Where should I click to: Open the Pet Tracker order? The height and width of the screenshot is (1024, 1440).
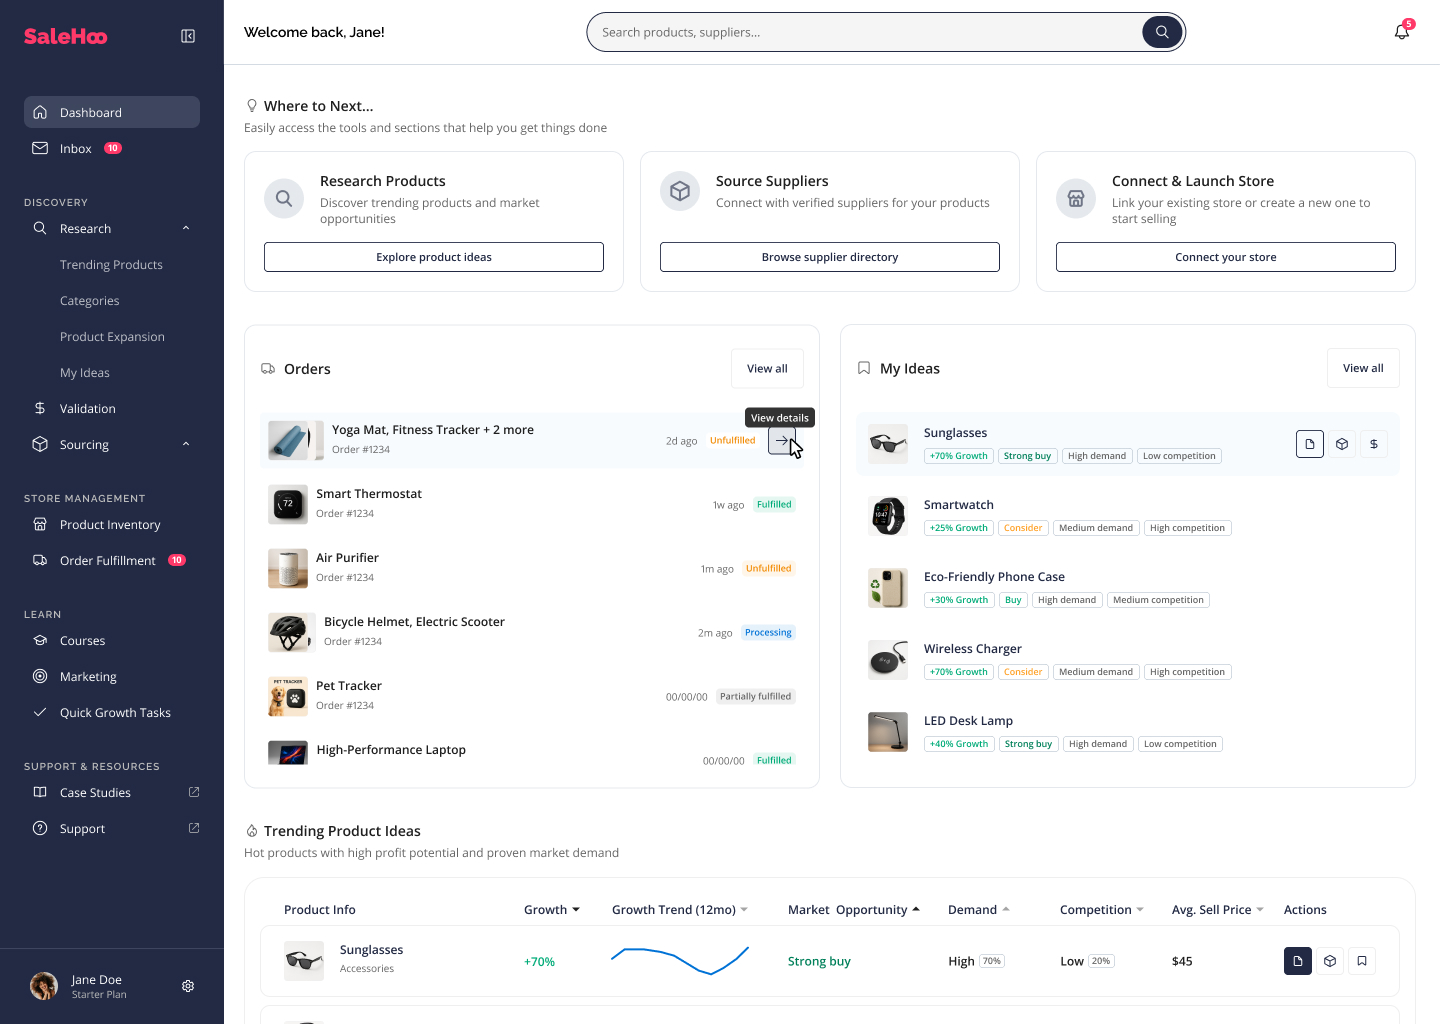tap(532, 696)
